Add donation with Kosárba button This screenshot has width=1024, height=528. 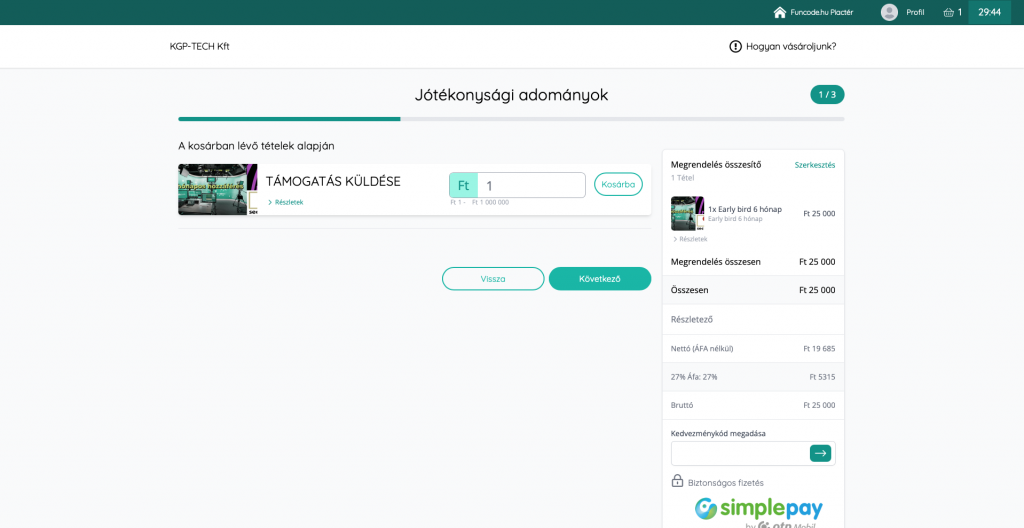point(618,184)
